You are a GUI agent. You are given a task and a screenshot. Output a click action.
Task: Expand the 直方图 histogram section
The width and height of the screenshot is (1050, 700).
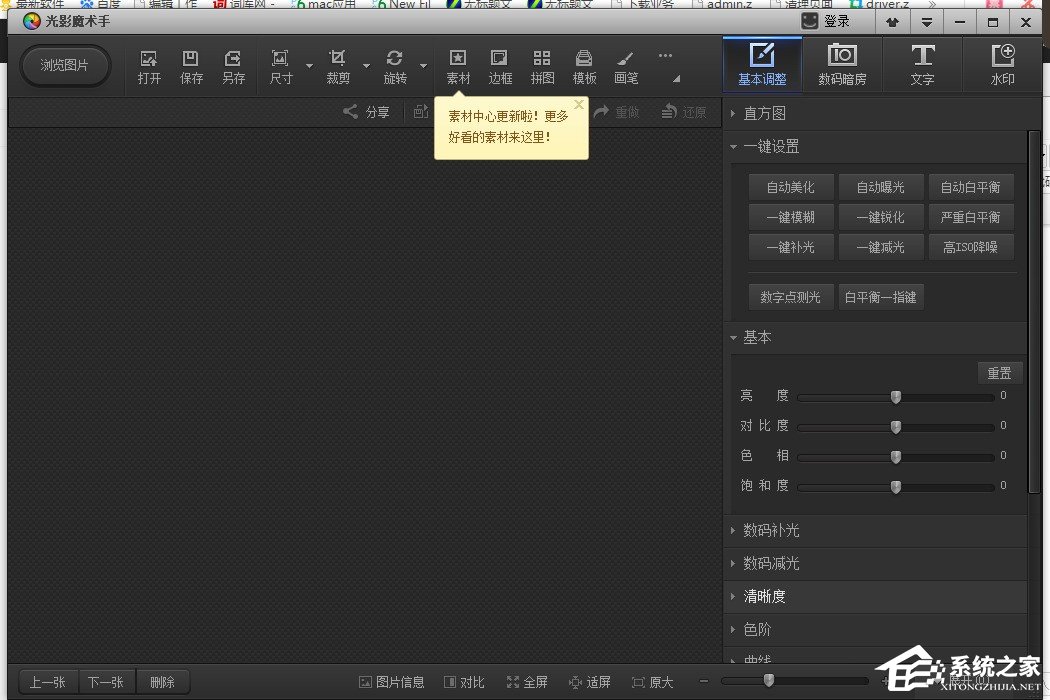coord(764,113)
